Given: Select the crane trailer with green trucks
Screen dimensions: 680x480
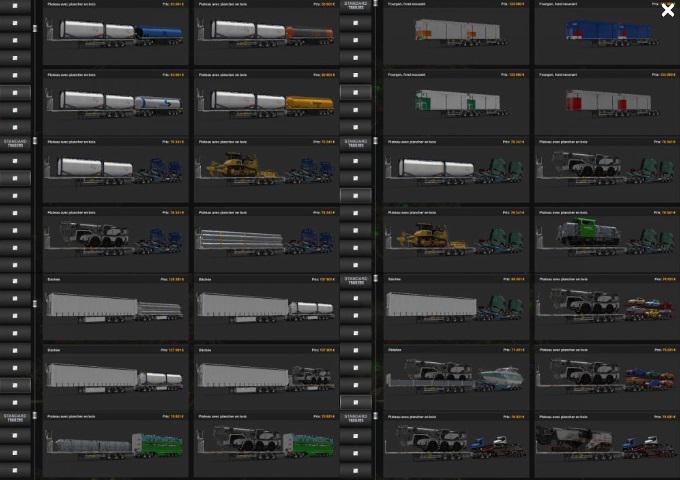Looking at the screenshot, I should [603, 169].
